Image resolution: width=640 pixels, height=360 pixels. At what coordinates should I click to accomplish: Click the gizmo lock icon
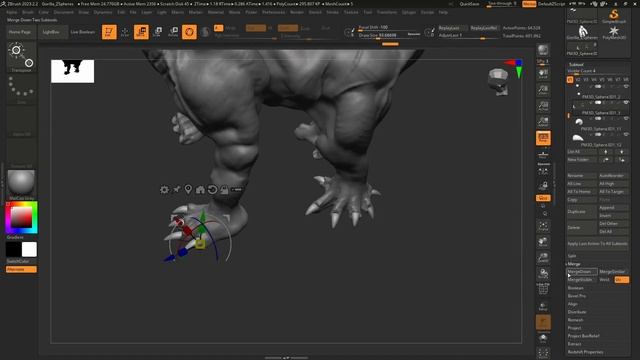224,189
